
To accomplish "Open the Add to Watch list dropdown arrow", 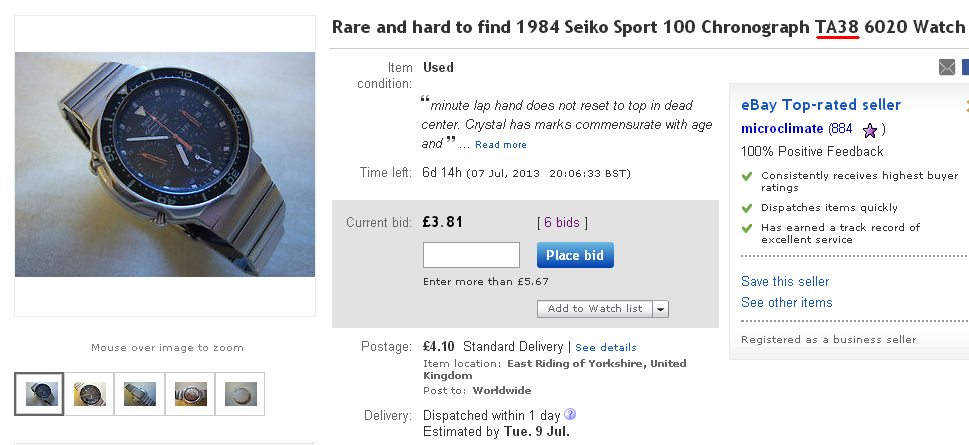I will 660,309.
